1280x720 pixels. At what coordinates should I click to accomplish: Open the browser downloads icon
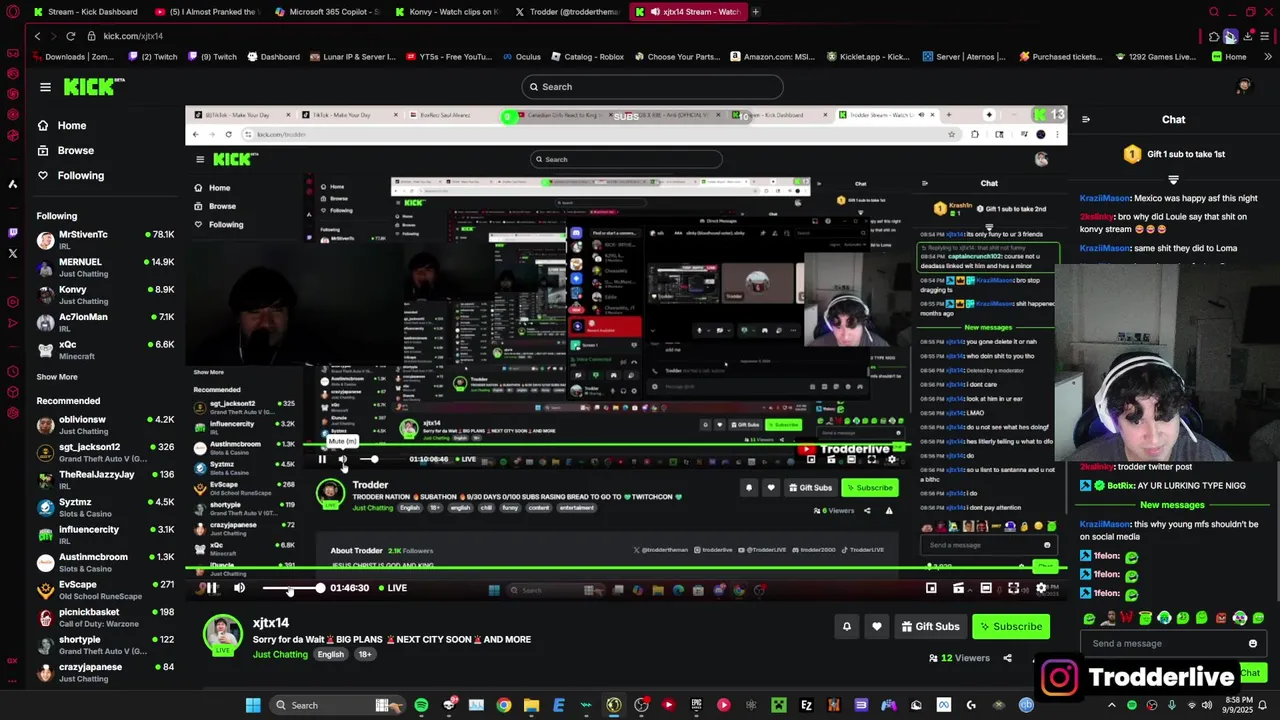coord(1248,36)
